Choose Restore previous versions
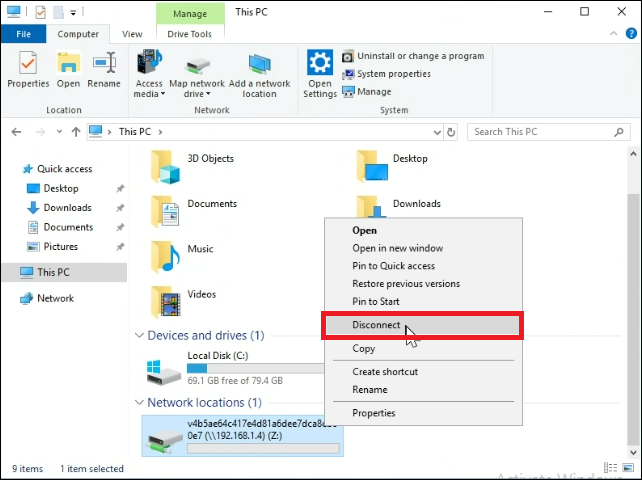 click(423, 283)
